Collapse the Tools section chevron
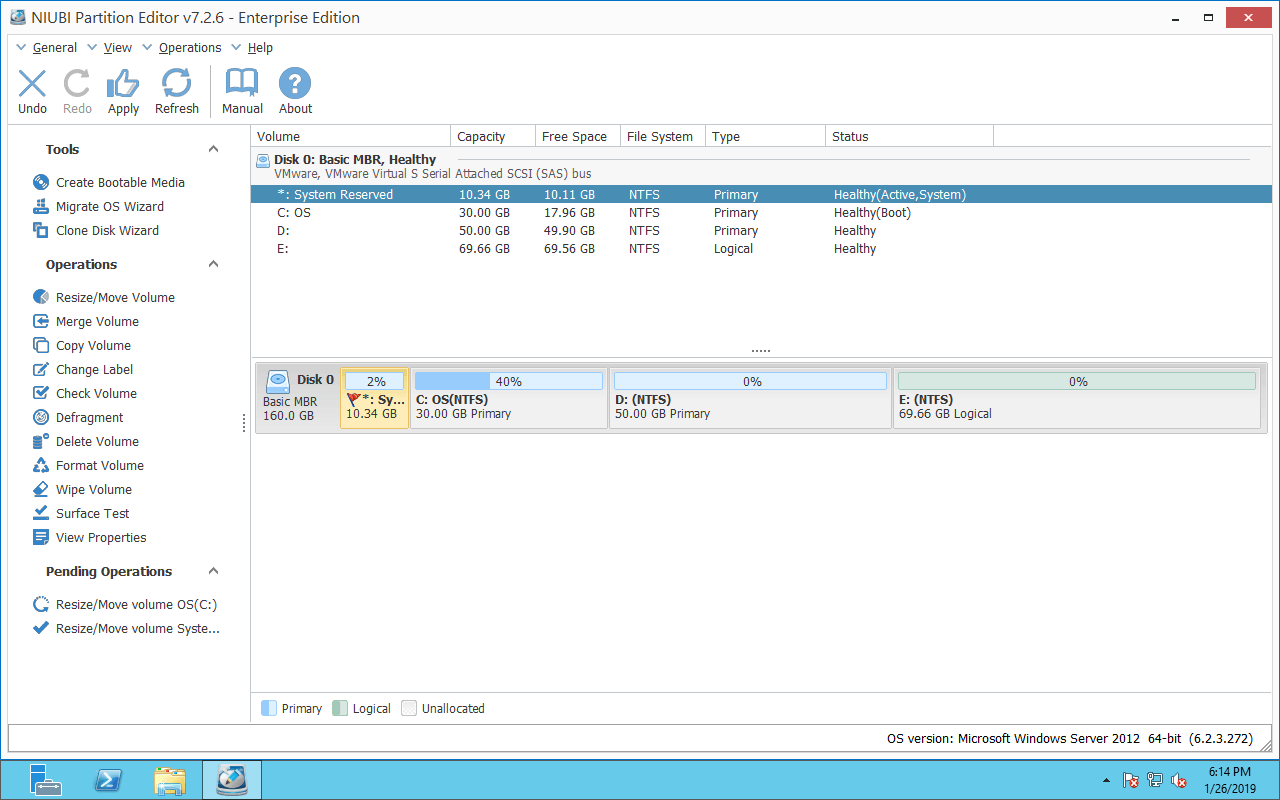Viewport: 1280px width, 800px height. 213,149
